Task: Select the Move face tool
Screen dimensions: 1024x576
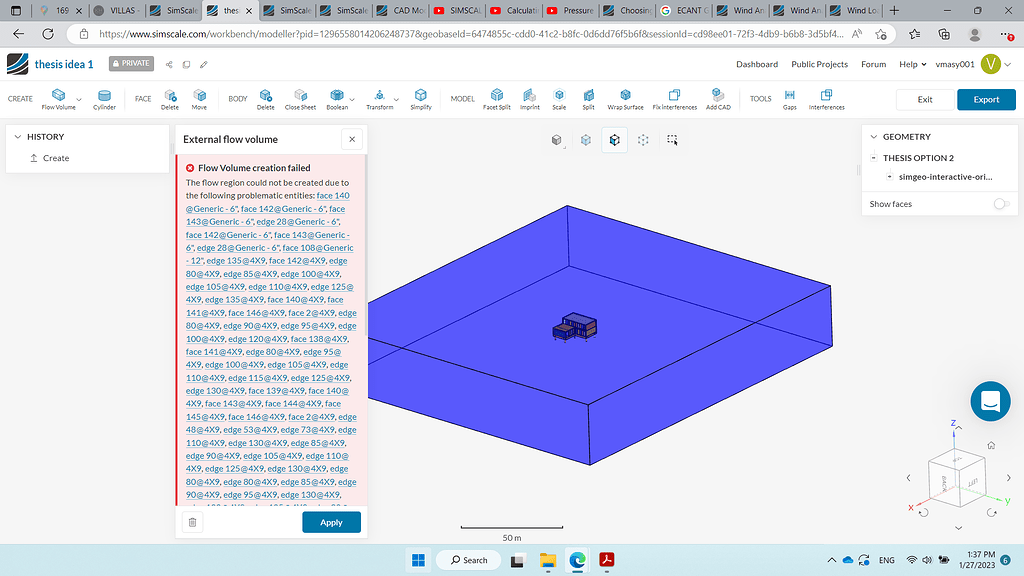Action: point(199,98)
